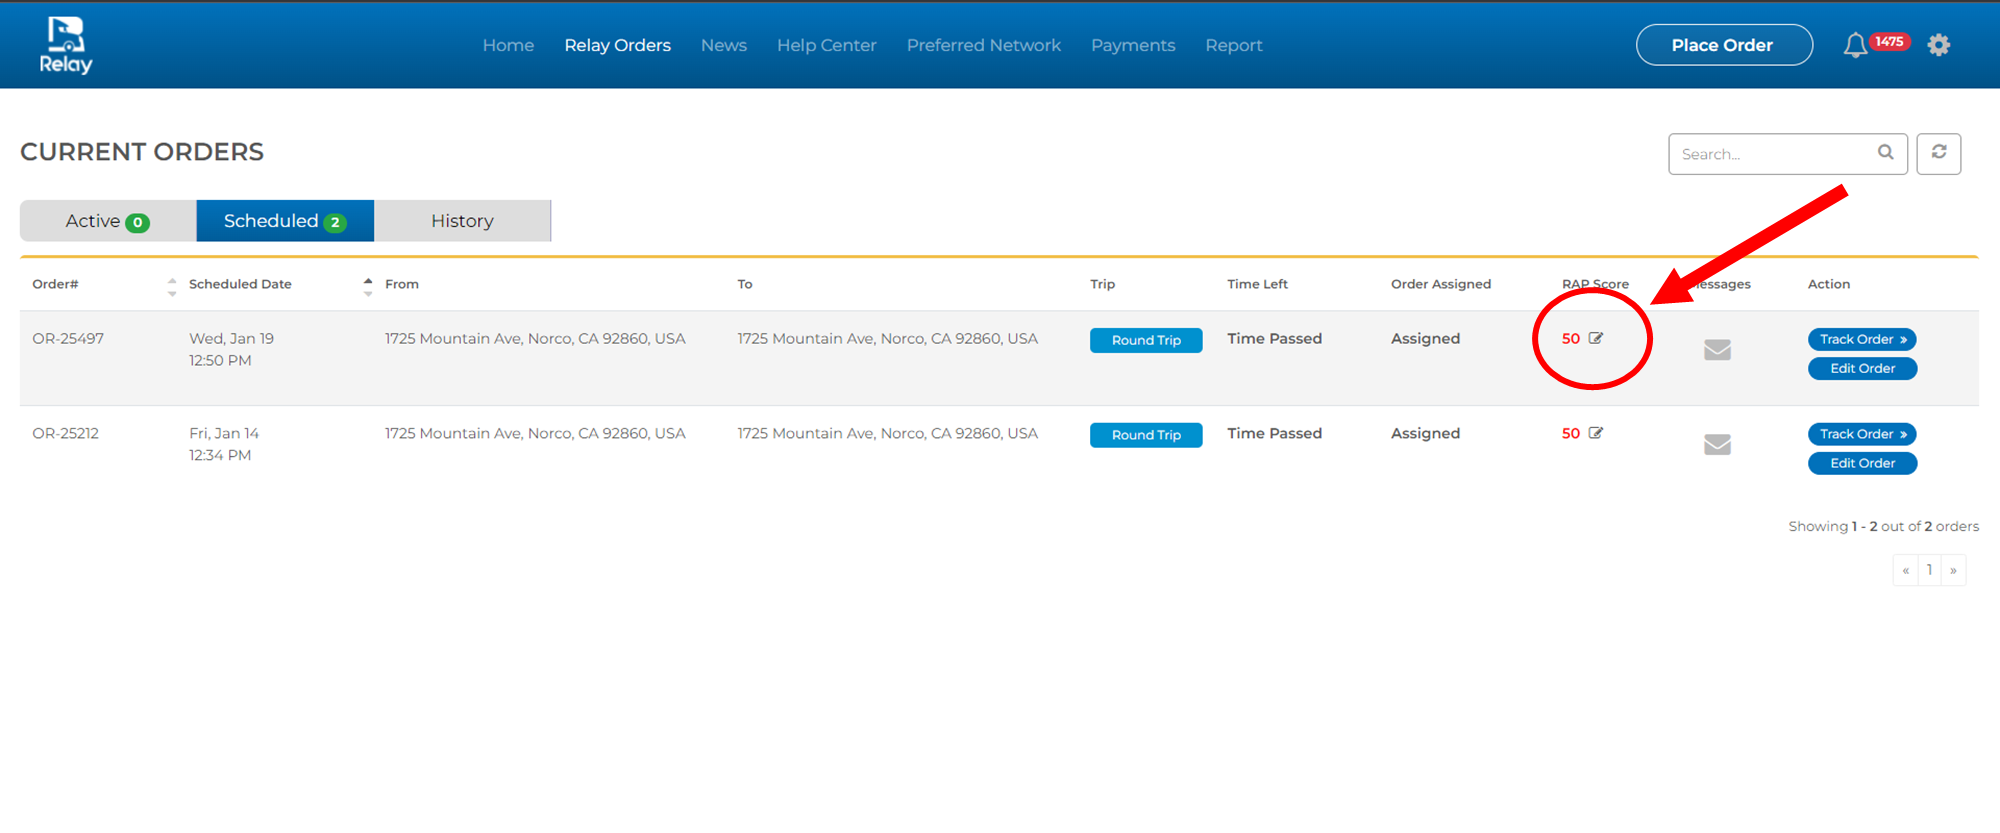Click the search magnifier icon
Screen dimensions: 2000x833
point(1885,153)
